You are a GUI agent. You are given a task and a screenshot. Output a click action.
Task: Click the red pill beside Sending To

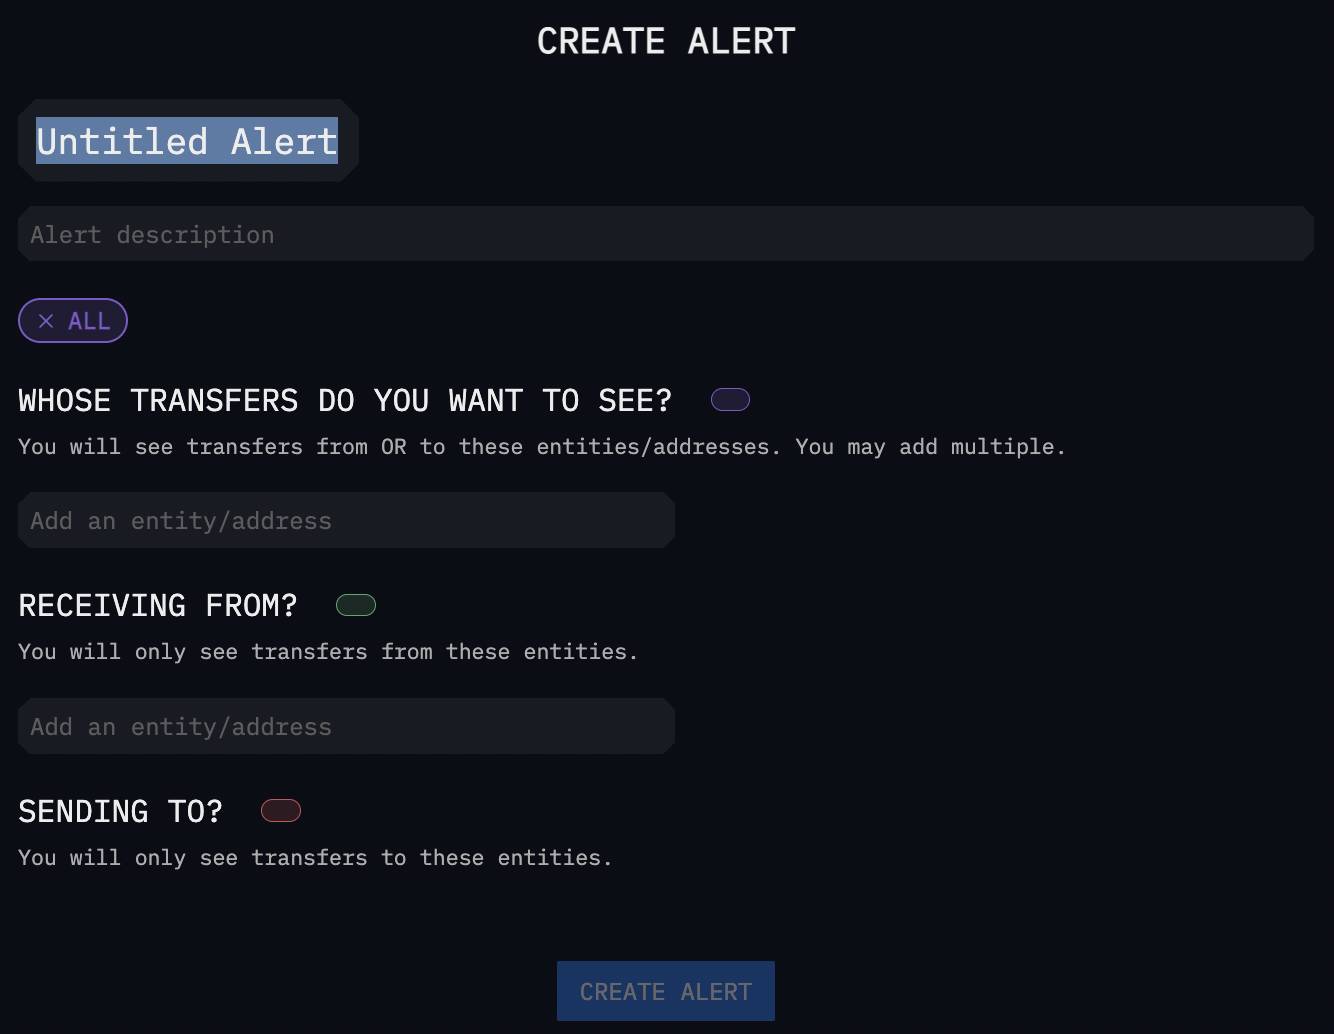281,811
